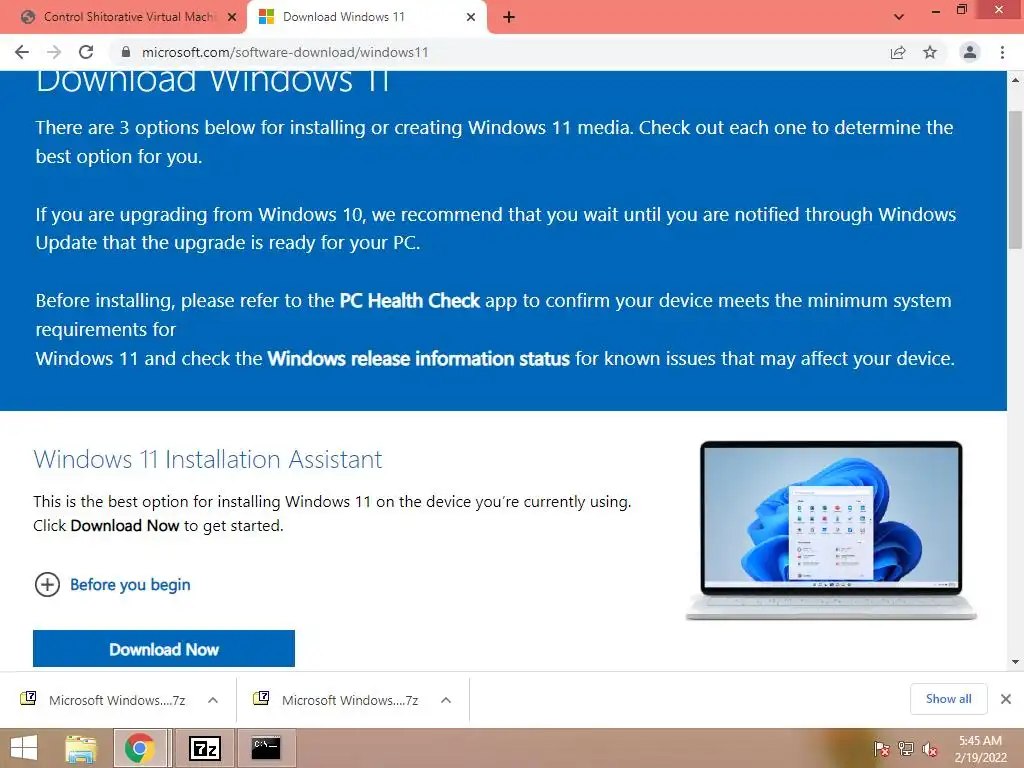Open 7-Zip from the taskbar
Image resolution: width=1024 pixels, height=768 pixels.
pos(204,748)
